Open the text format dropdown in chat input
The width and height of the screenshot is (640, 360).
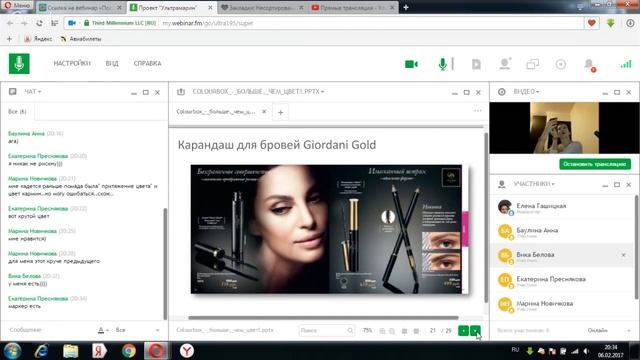(x=103, y=330)
